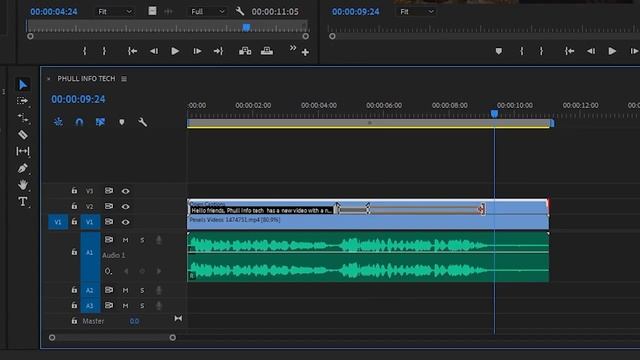Solo track A1
This screenshot has width=640, height=360.
[142, 240]
